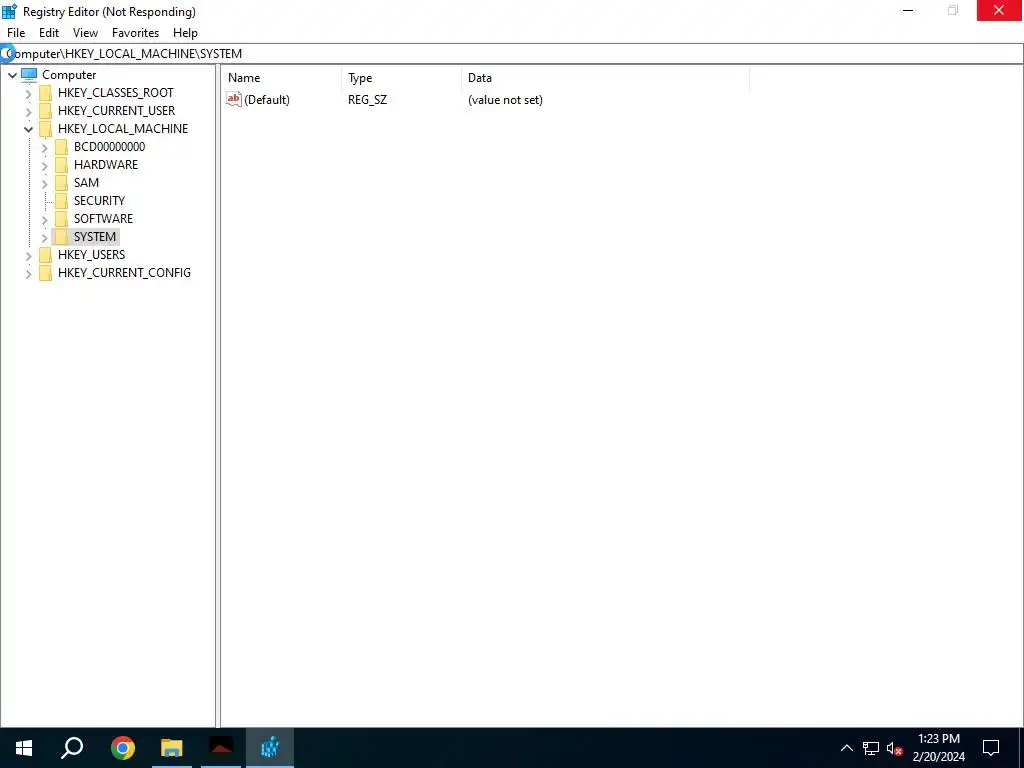The image size is (1024, 768).
Task: Click HKEY_CLASSES_ROOT folder icon
Action: (x=45, y=93)
